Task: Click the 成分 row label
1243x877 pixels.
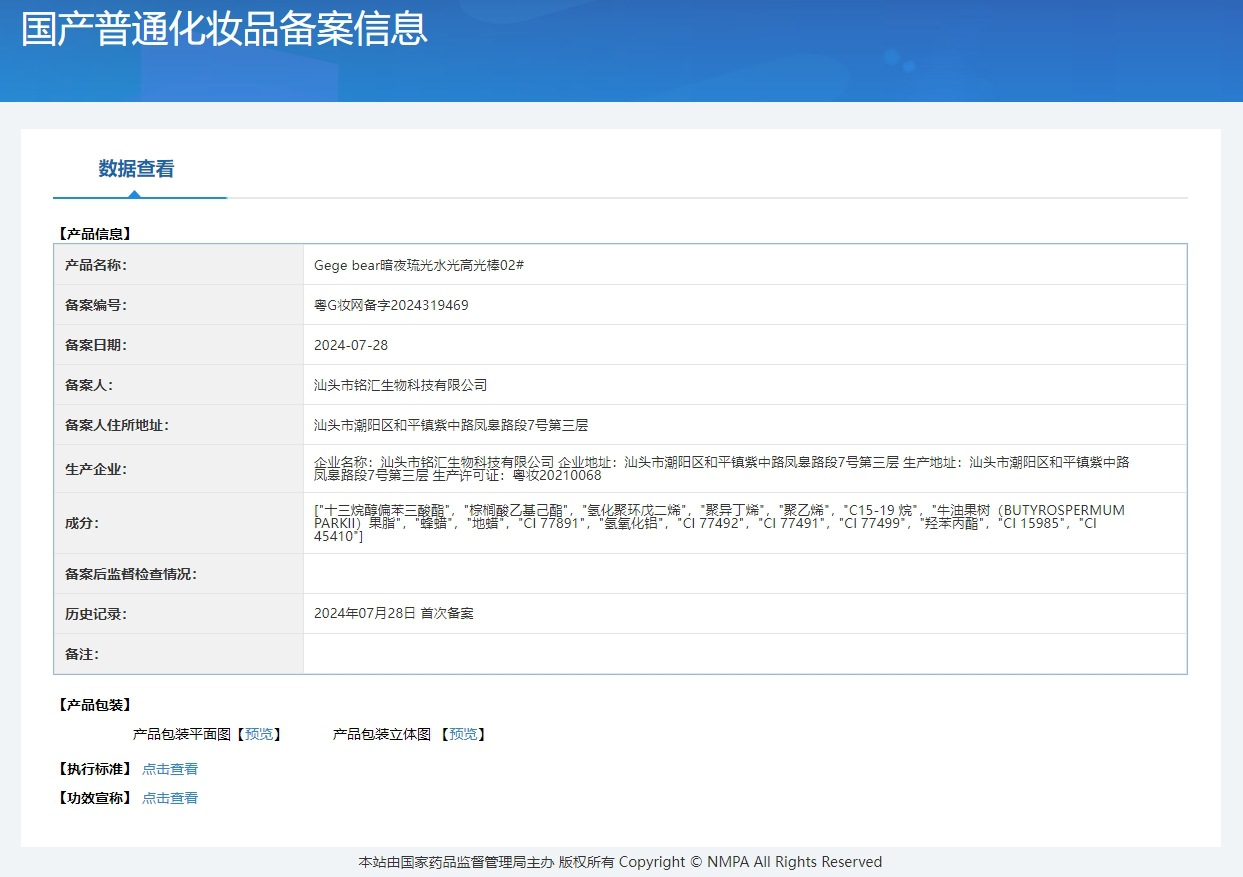Action: point(82,523)
